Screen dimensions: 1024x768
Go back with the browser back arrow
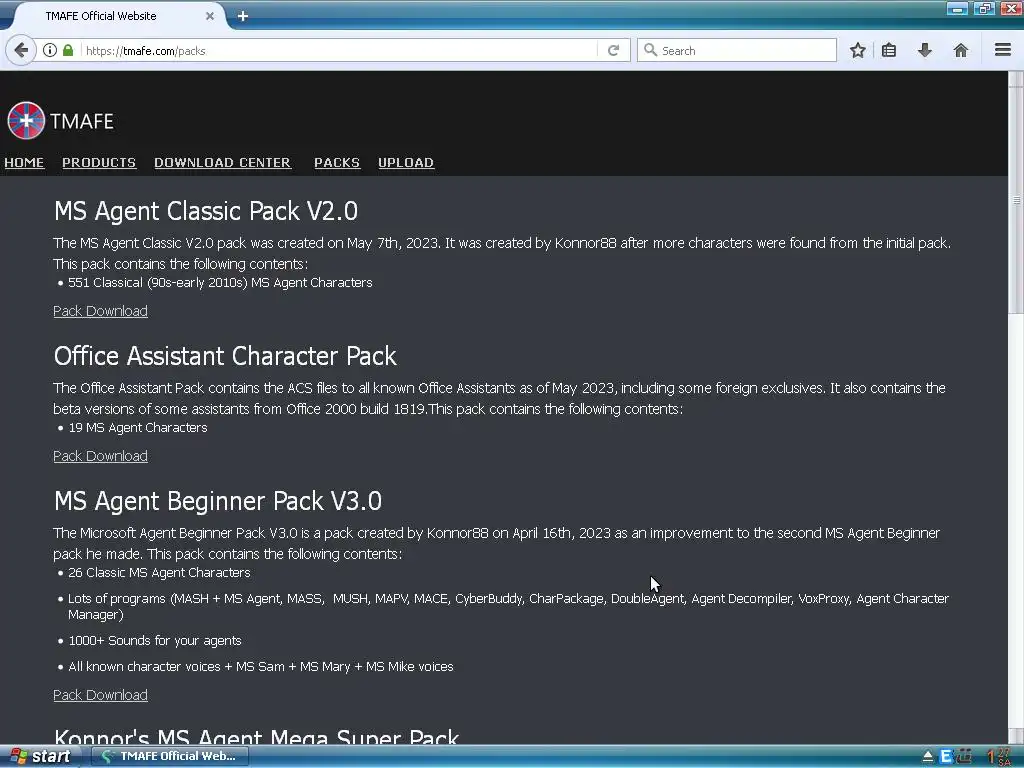(21, 50)
